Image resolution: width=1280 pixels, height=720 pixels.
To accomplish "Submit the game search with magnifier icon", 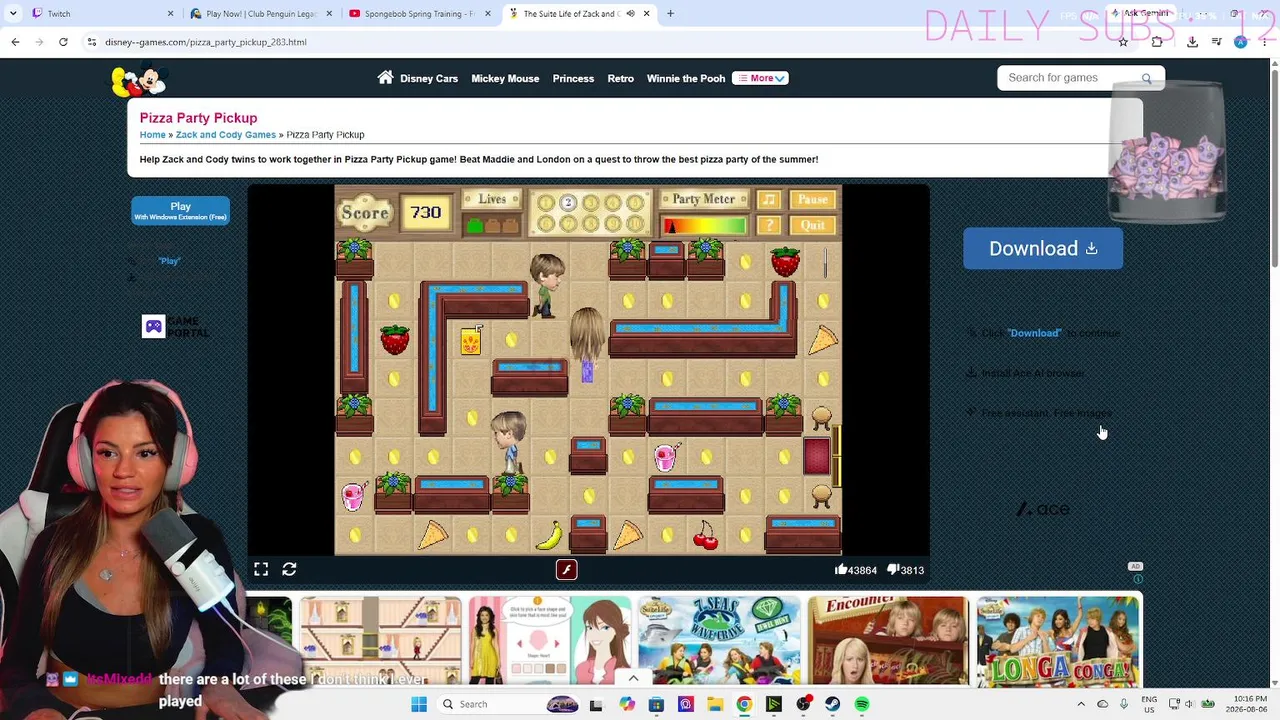I will click(1146, 78).
